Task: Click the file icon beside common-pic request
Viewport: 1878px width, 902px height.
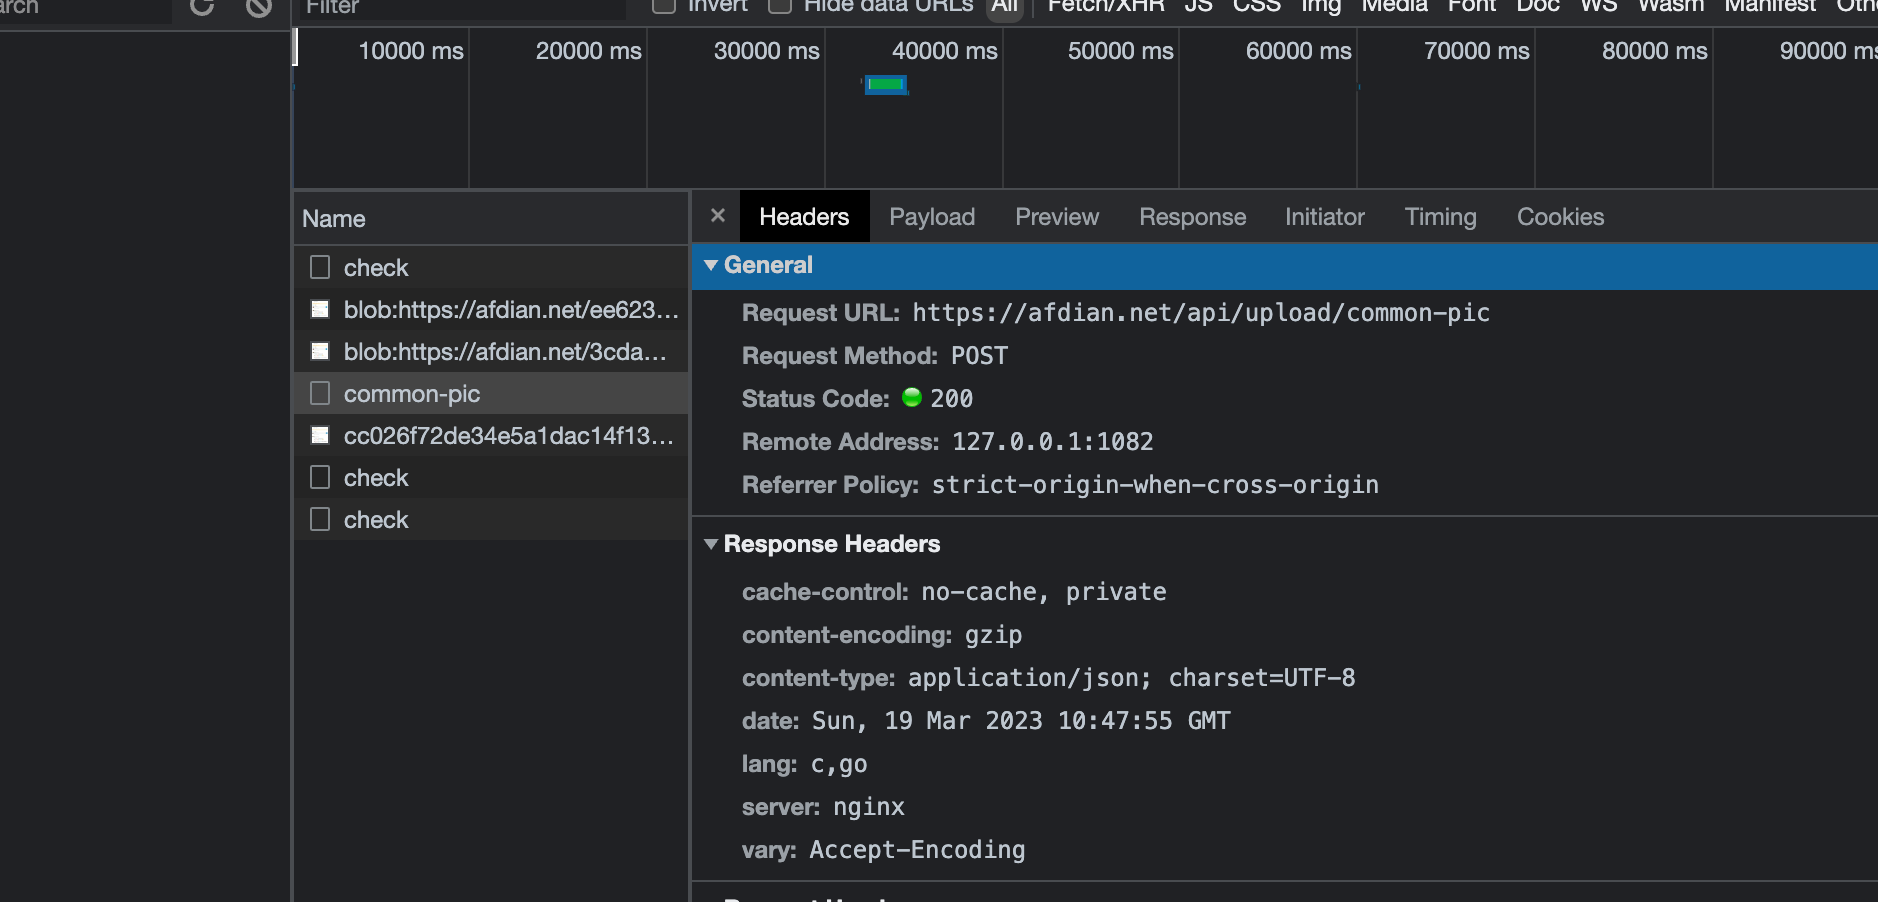Action: tap(320, 394)
